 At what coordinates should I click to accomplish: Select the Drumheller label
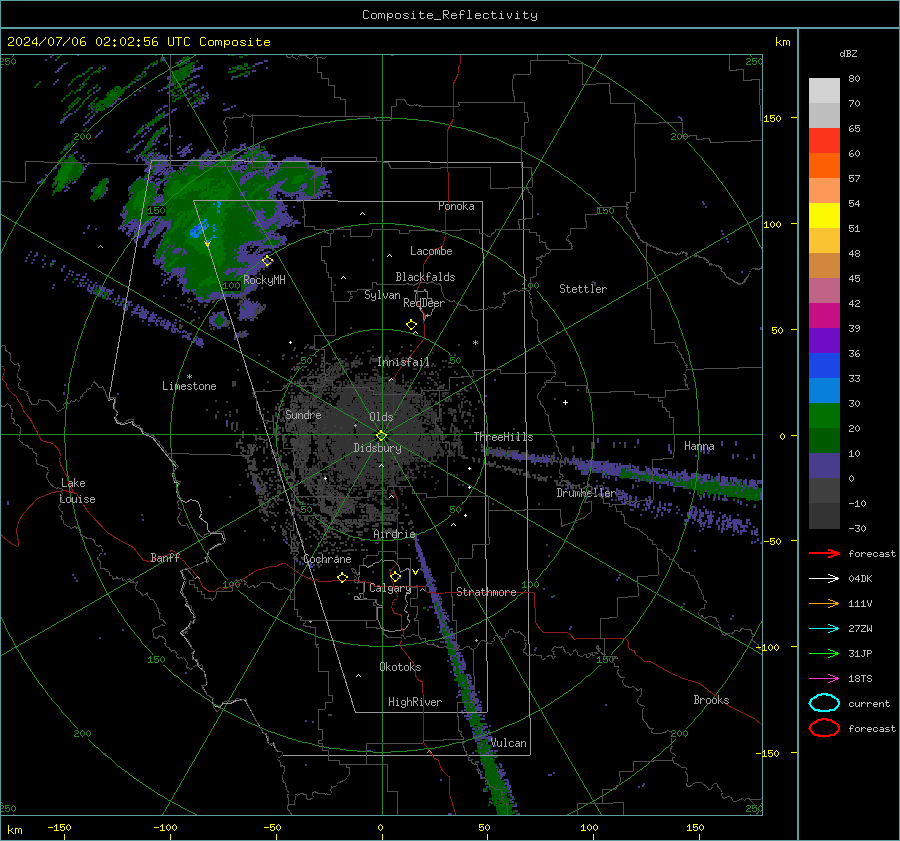(585, 493)
